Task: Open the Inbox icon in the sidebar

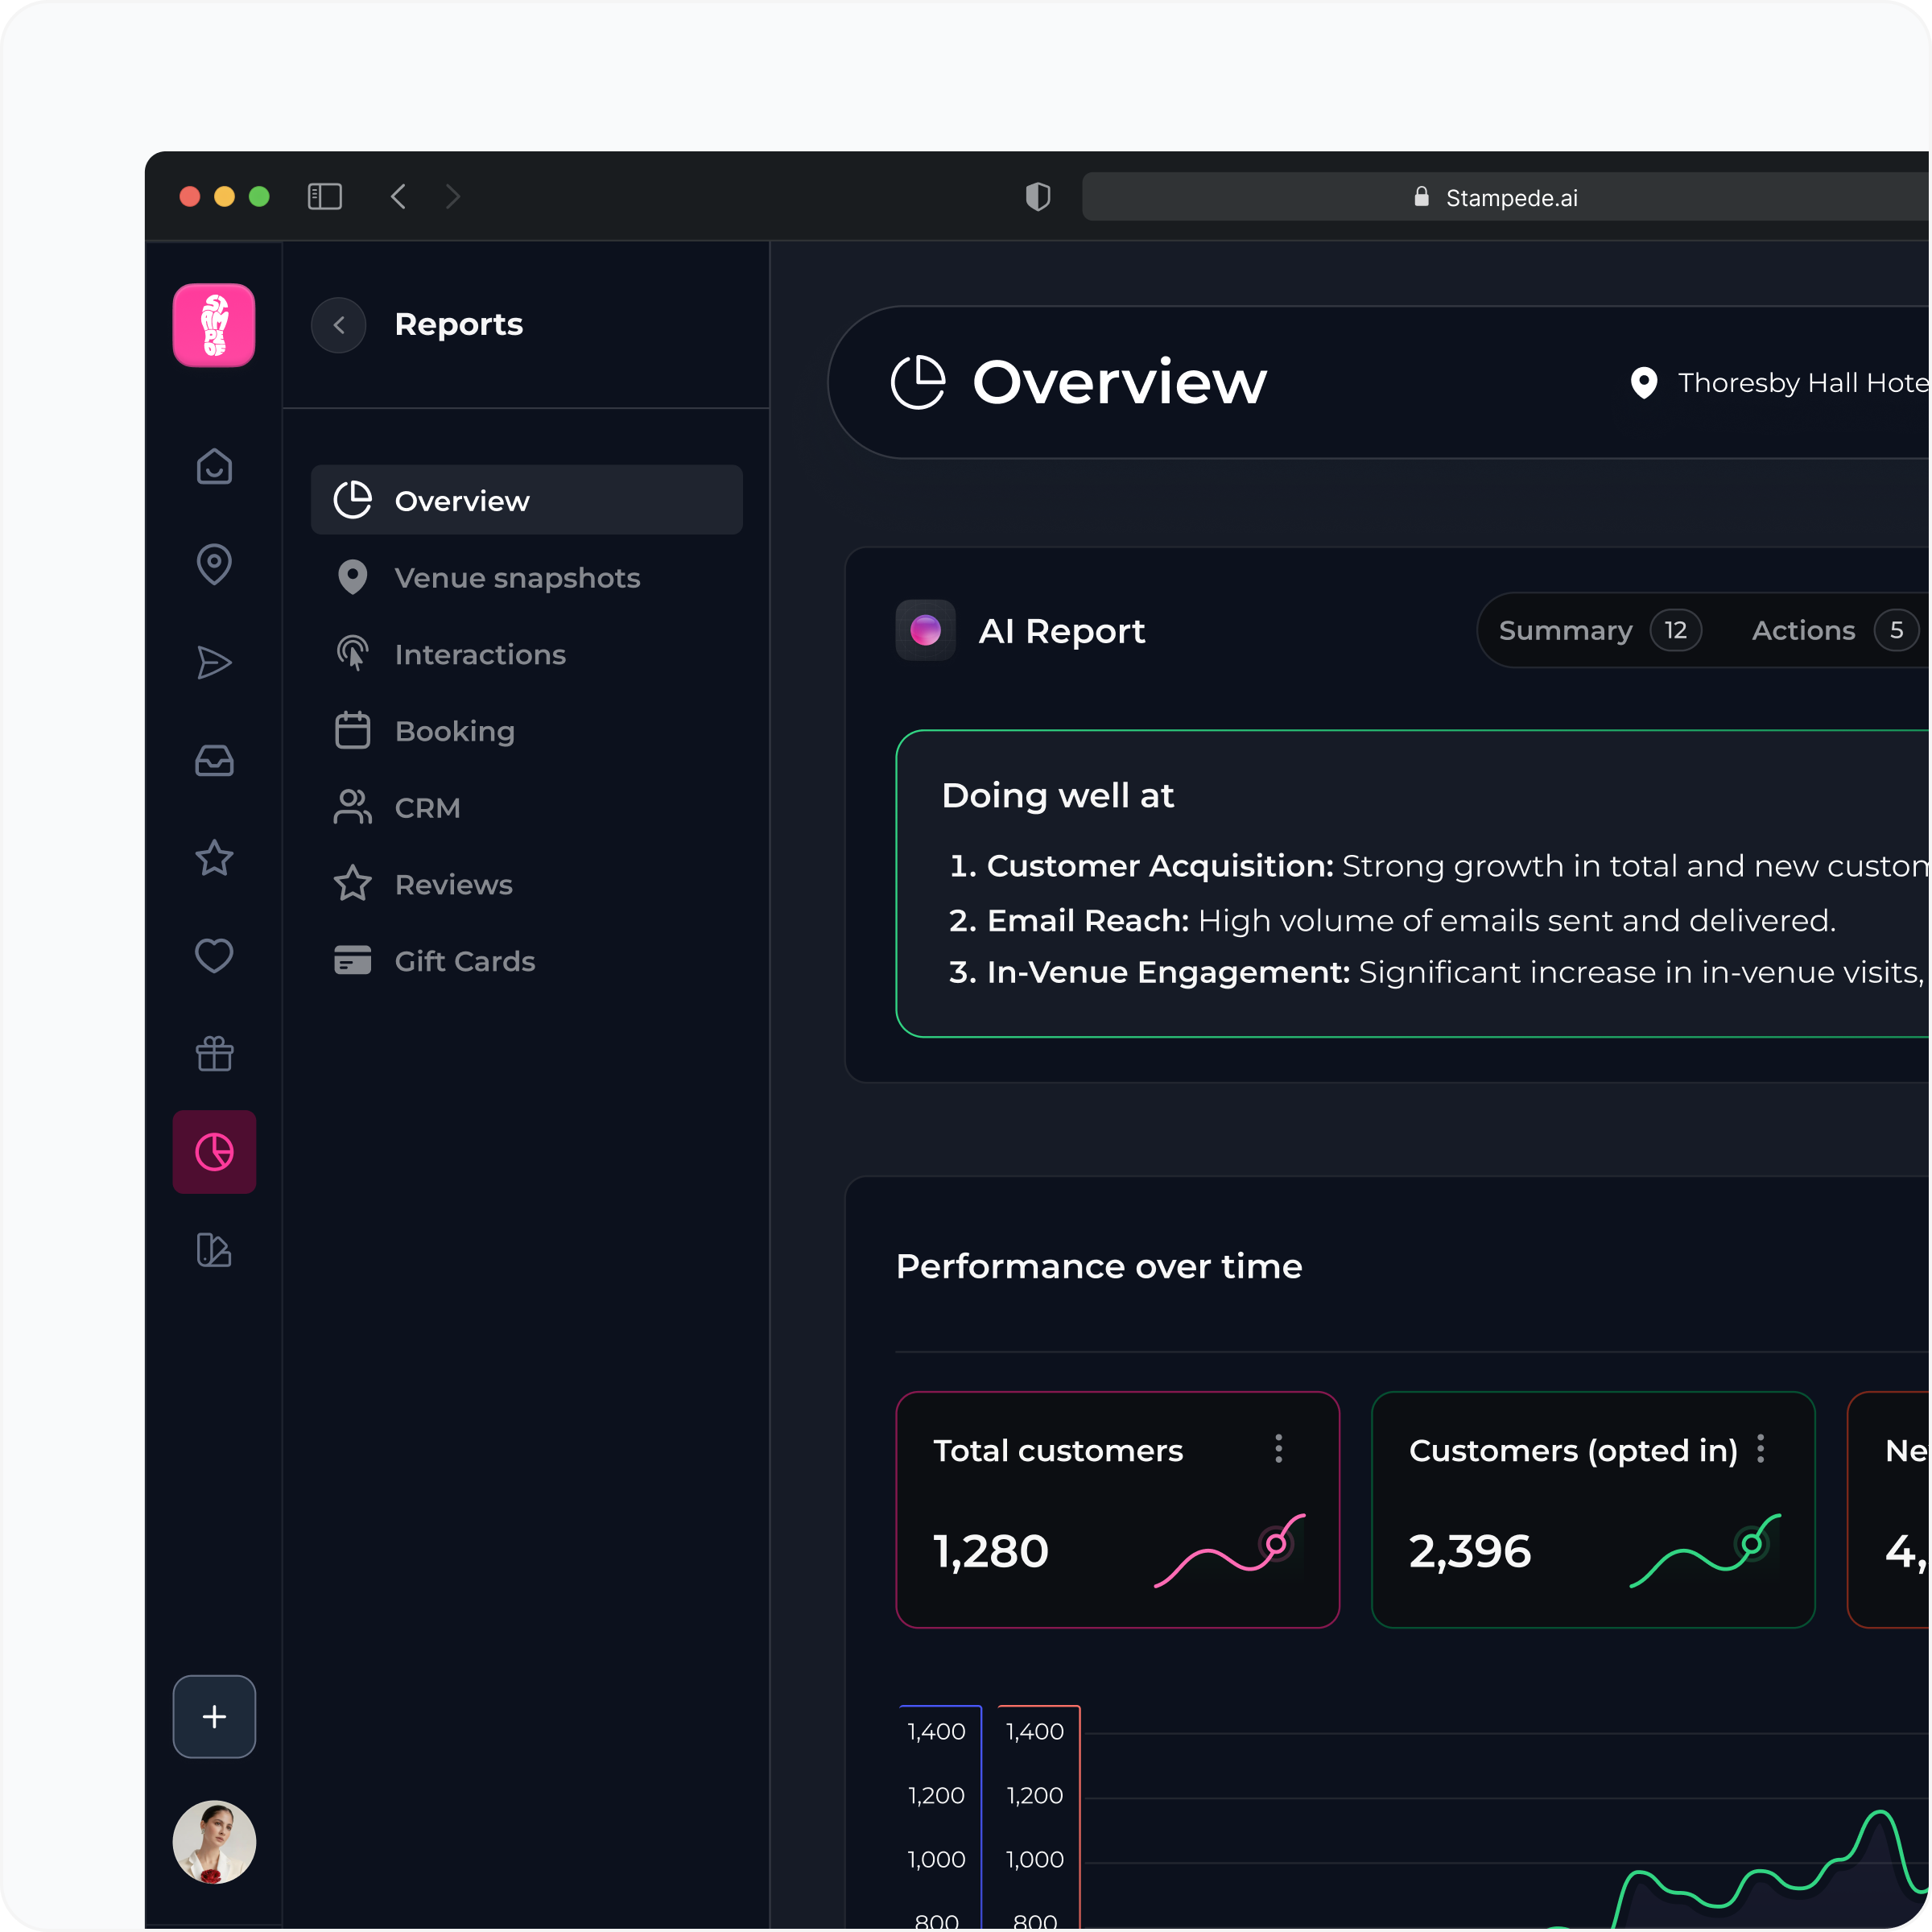Action: (x=214, y=761)
